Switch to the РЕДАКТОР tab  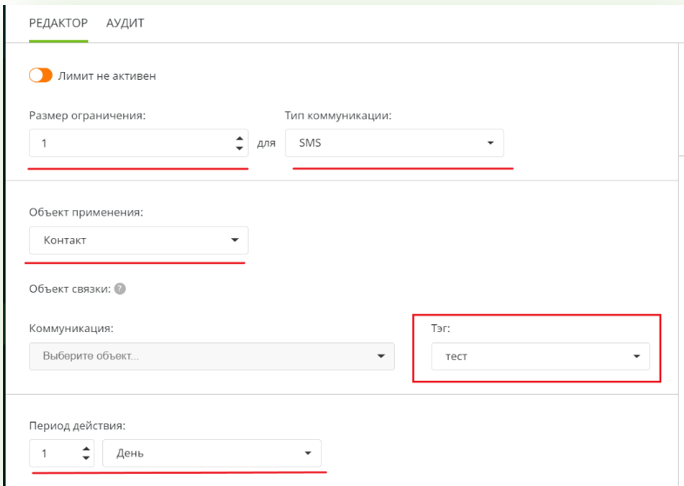pos(58,23)
